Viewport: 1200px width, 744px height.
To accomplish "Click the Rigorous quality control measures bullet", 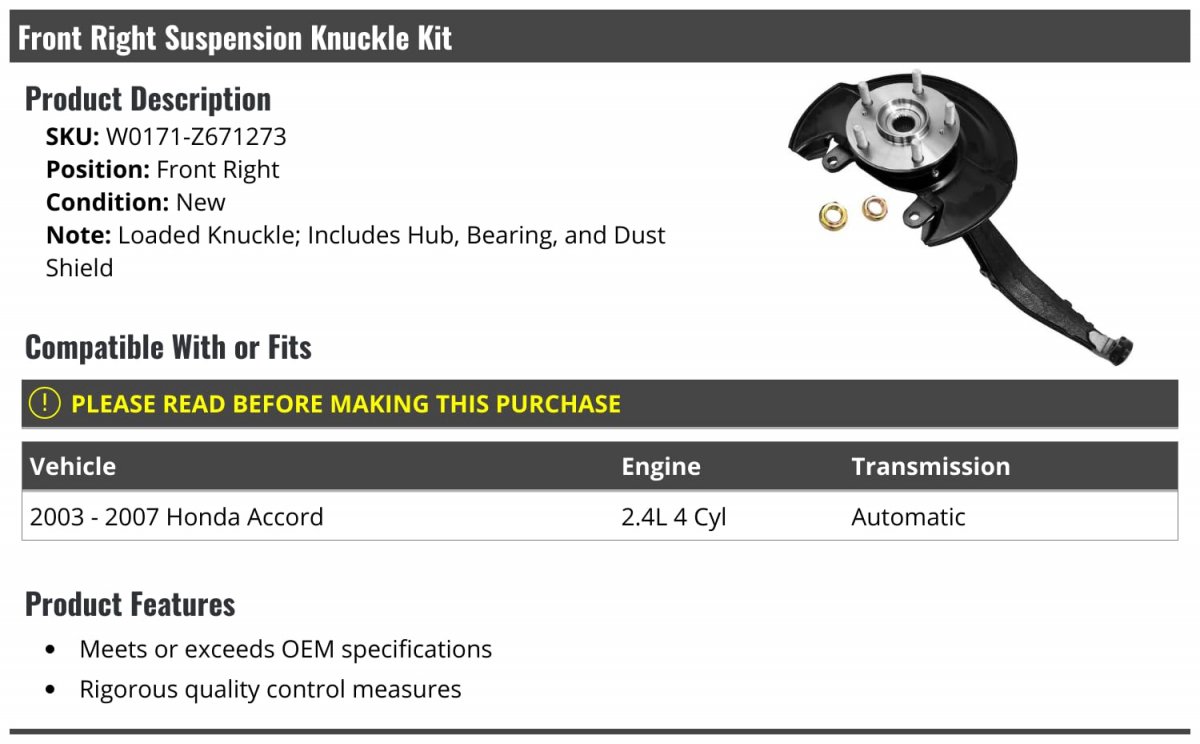I will (270, 689).
